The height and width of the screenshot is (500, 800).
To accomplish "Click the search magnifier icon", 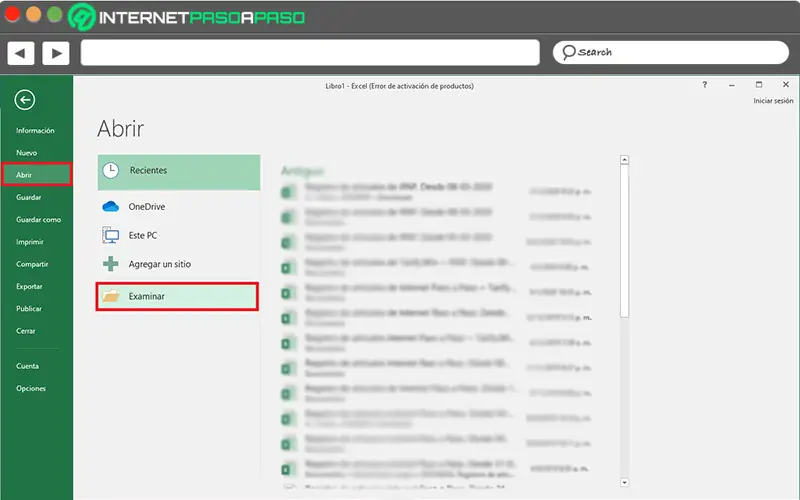I will tap(568, 52).
